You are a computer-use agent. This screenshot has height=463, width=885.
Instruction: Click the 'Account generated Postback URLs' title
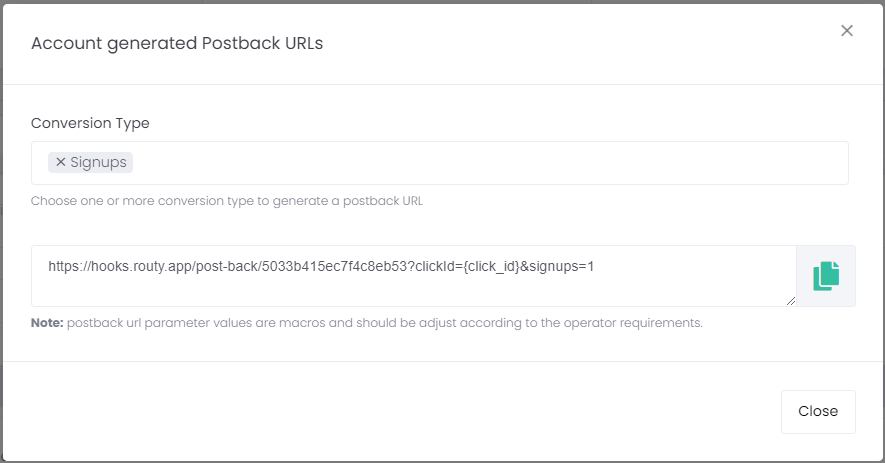click(177, 43)
